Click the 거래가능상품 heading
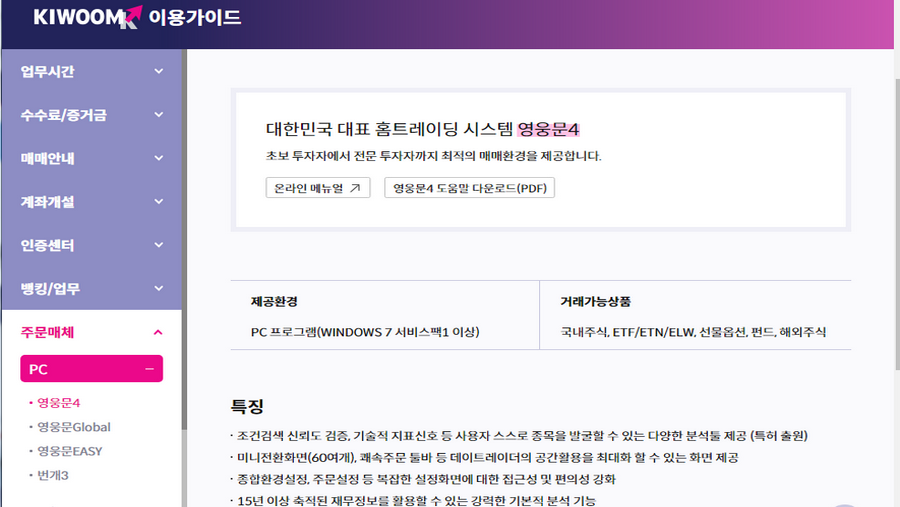900x507 pixels. pos(596,301)
